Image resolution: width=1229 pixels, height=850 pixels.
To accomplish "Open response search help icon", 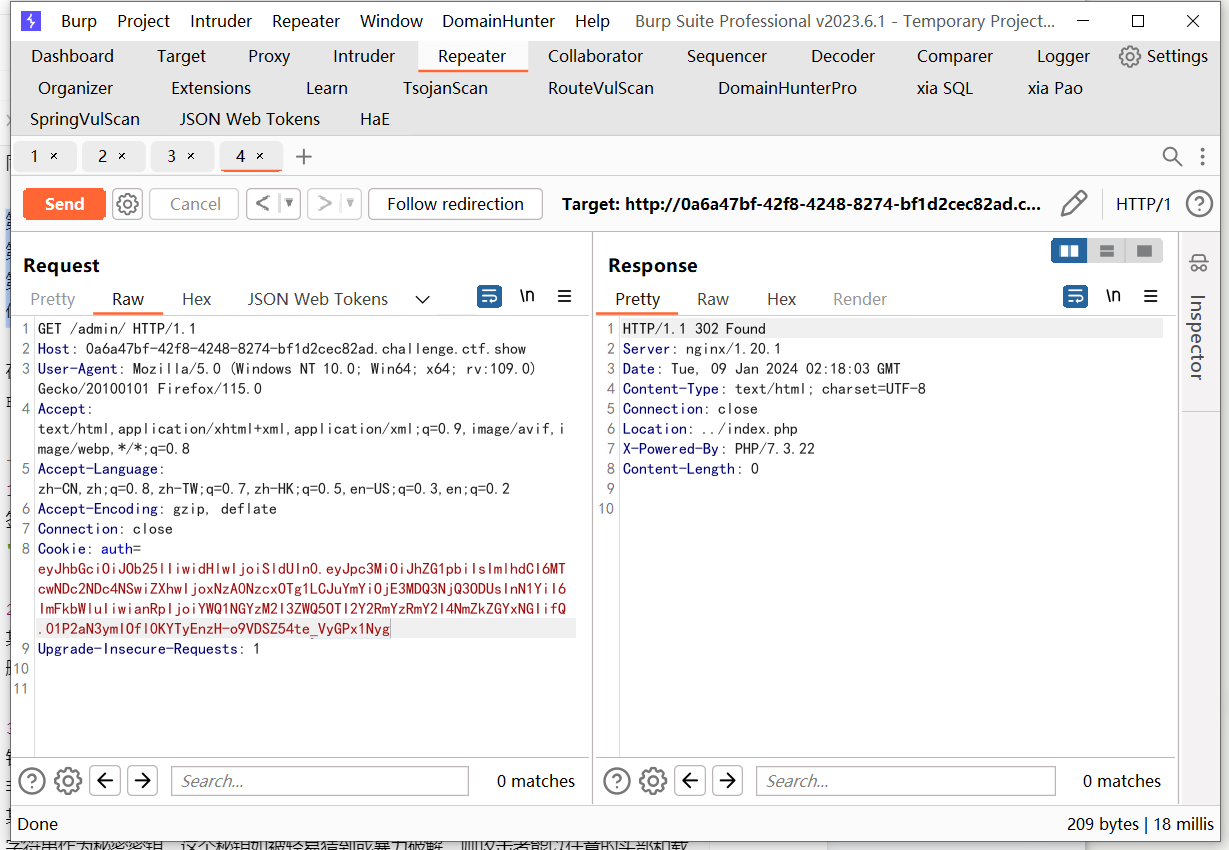I will click(x=617, y=781).
